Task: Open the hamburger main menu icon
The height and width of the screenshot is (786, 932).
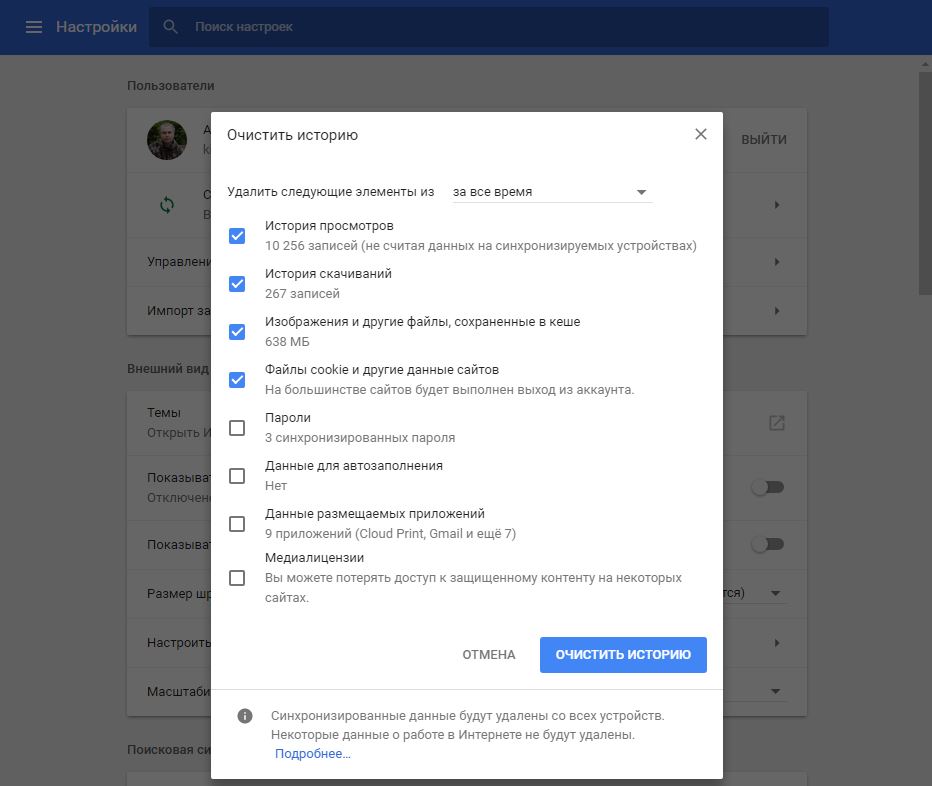Action: 34,27
